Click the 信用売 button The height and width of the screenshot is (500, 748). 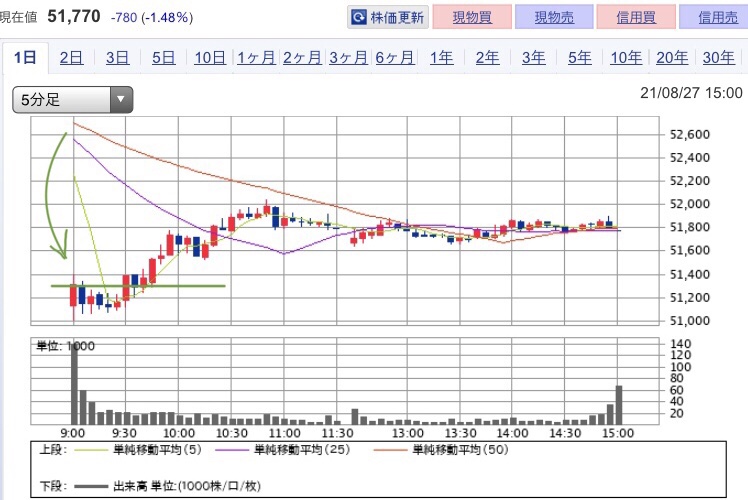click(715, 17)
